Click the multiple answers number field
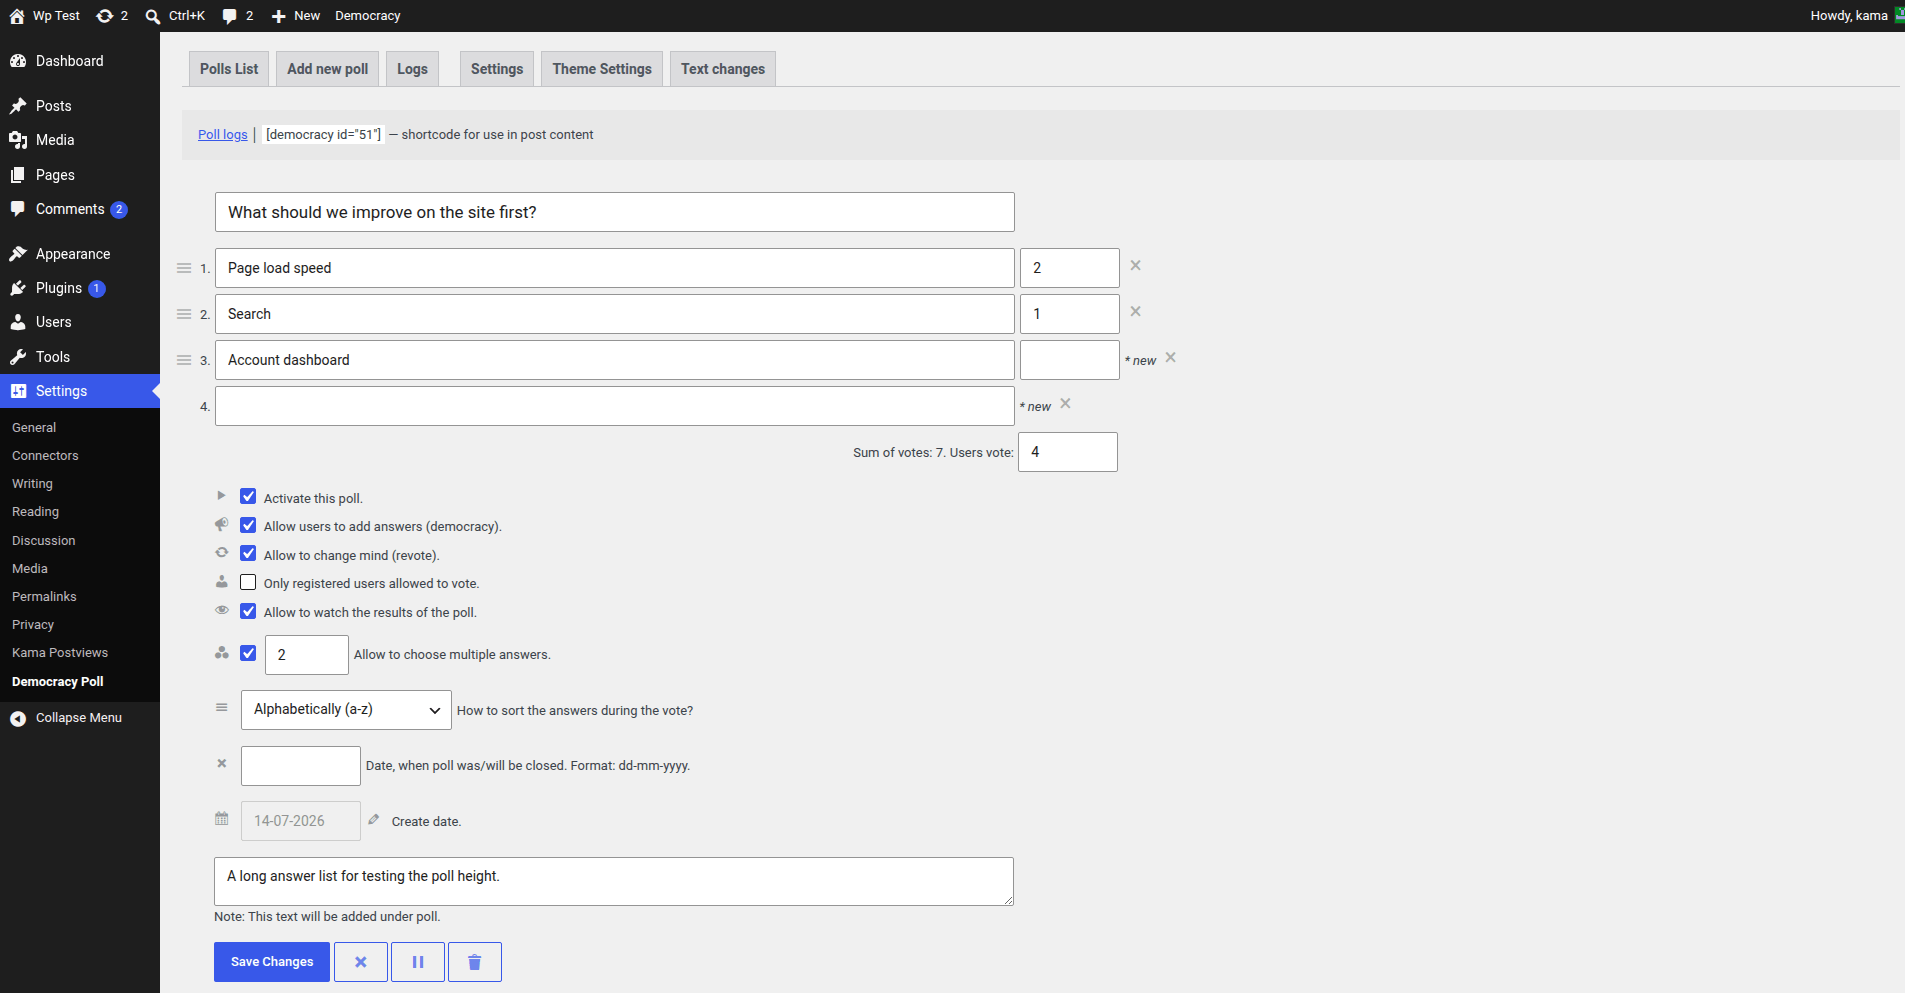The height and width of the screenshot is (993, 1905). click(307, 655)
